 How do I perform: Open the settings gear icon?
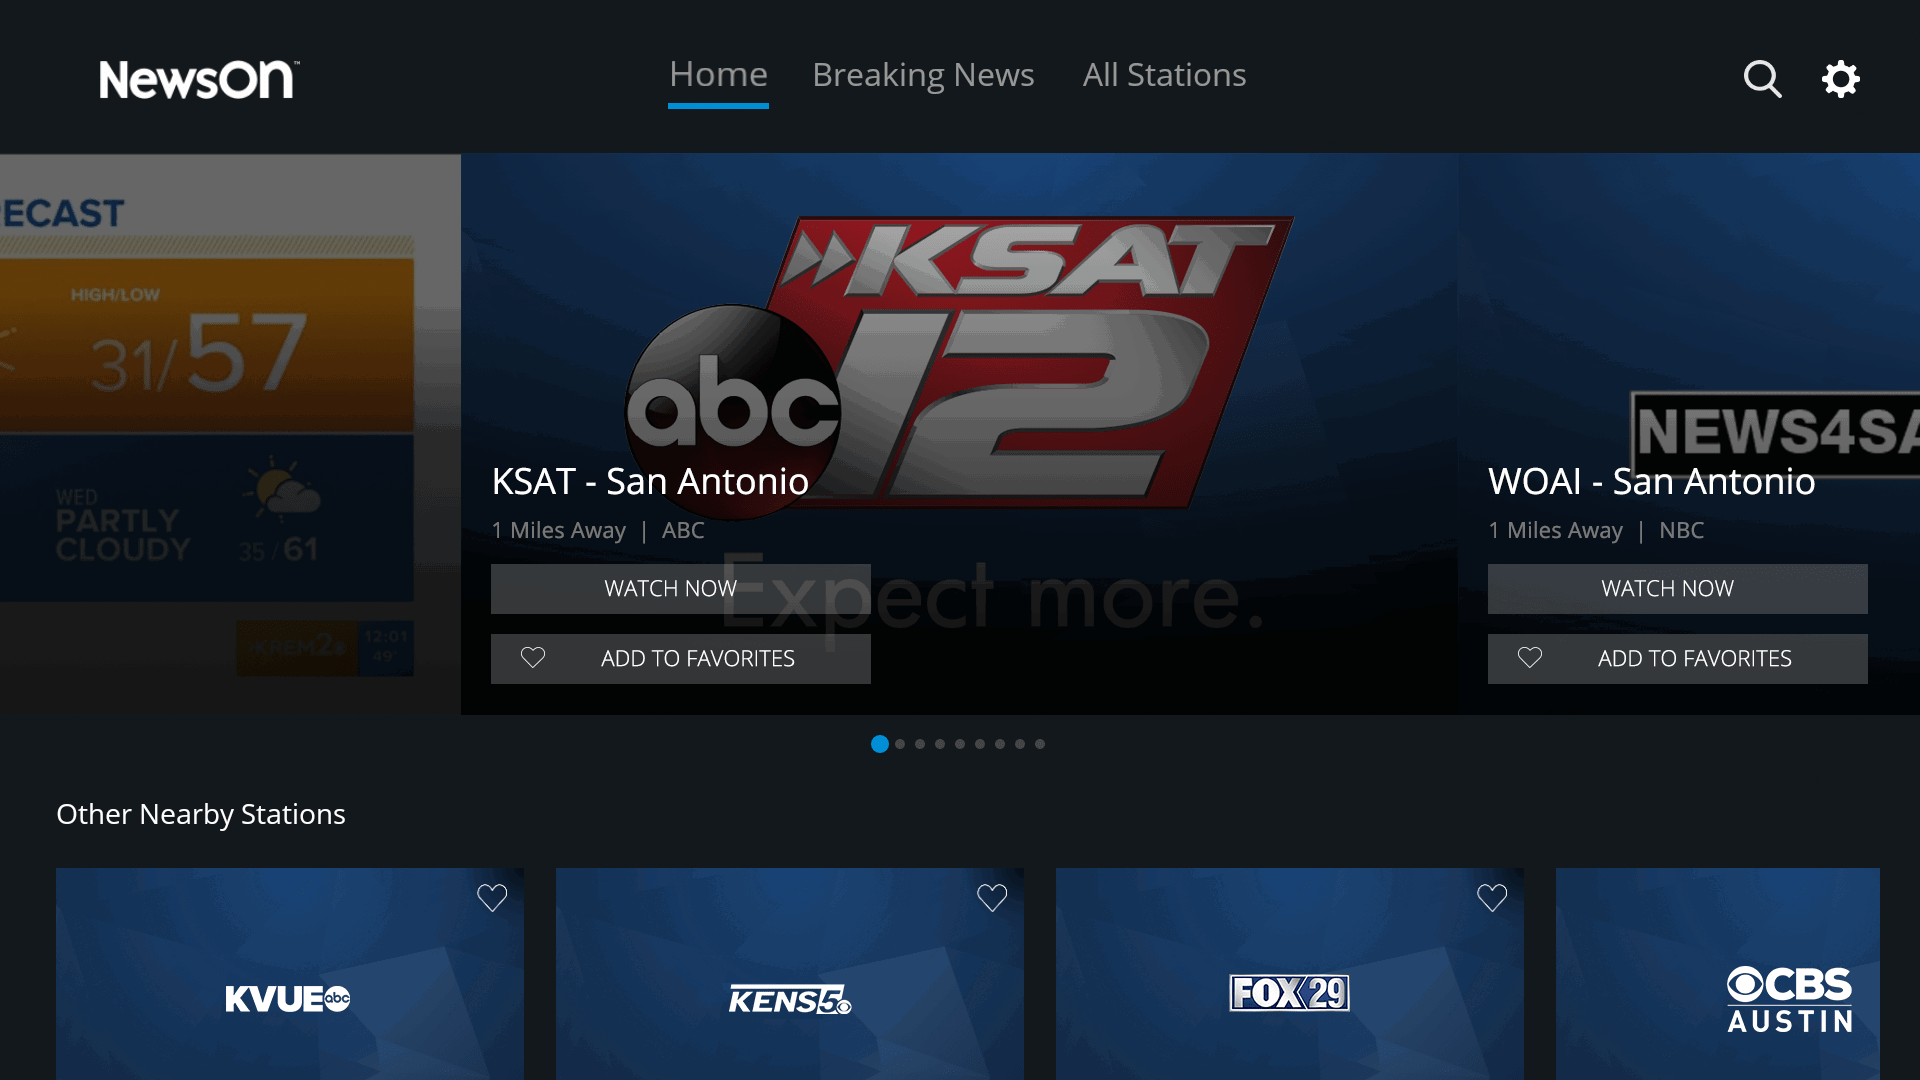(x=1840, y=78)
